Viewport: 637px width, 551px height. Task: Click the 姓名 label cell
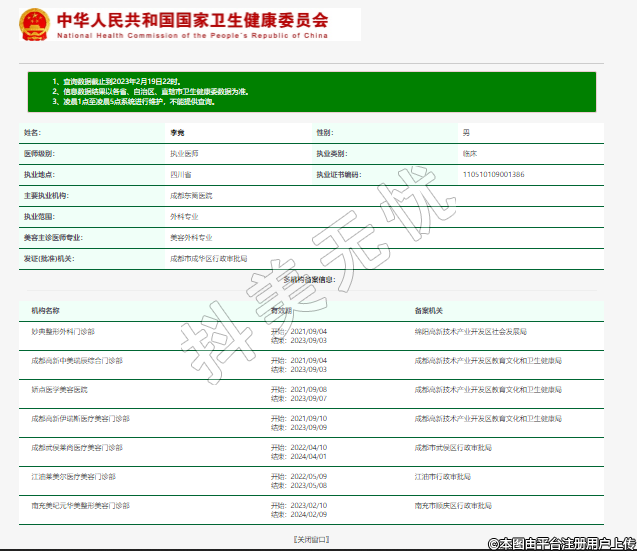click(x=92, y=132)
